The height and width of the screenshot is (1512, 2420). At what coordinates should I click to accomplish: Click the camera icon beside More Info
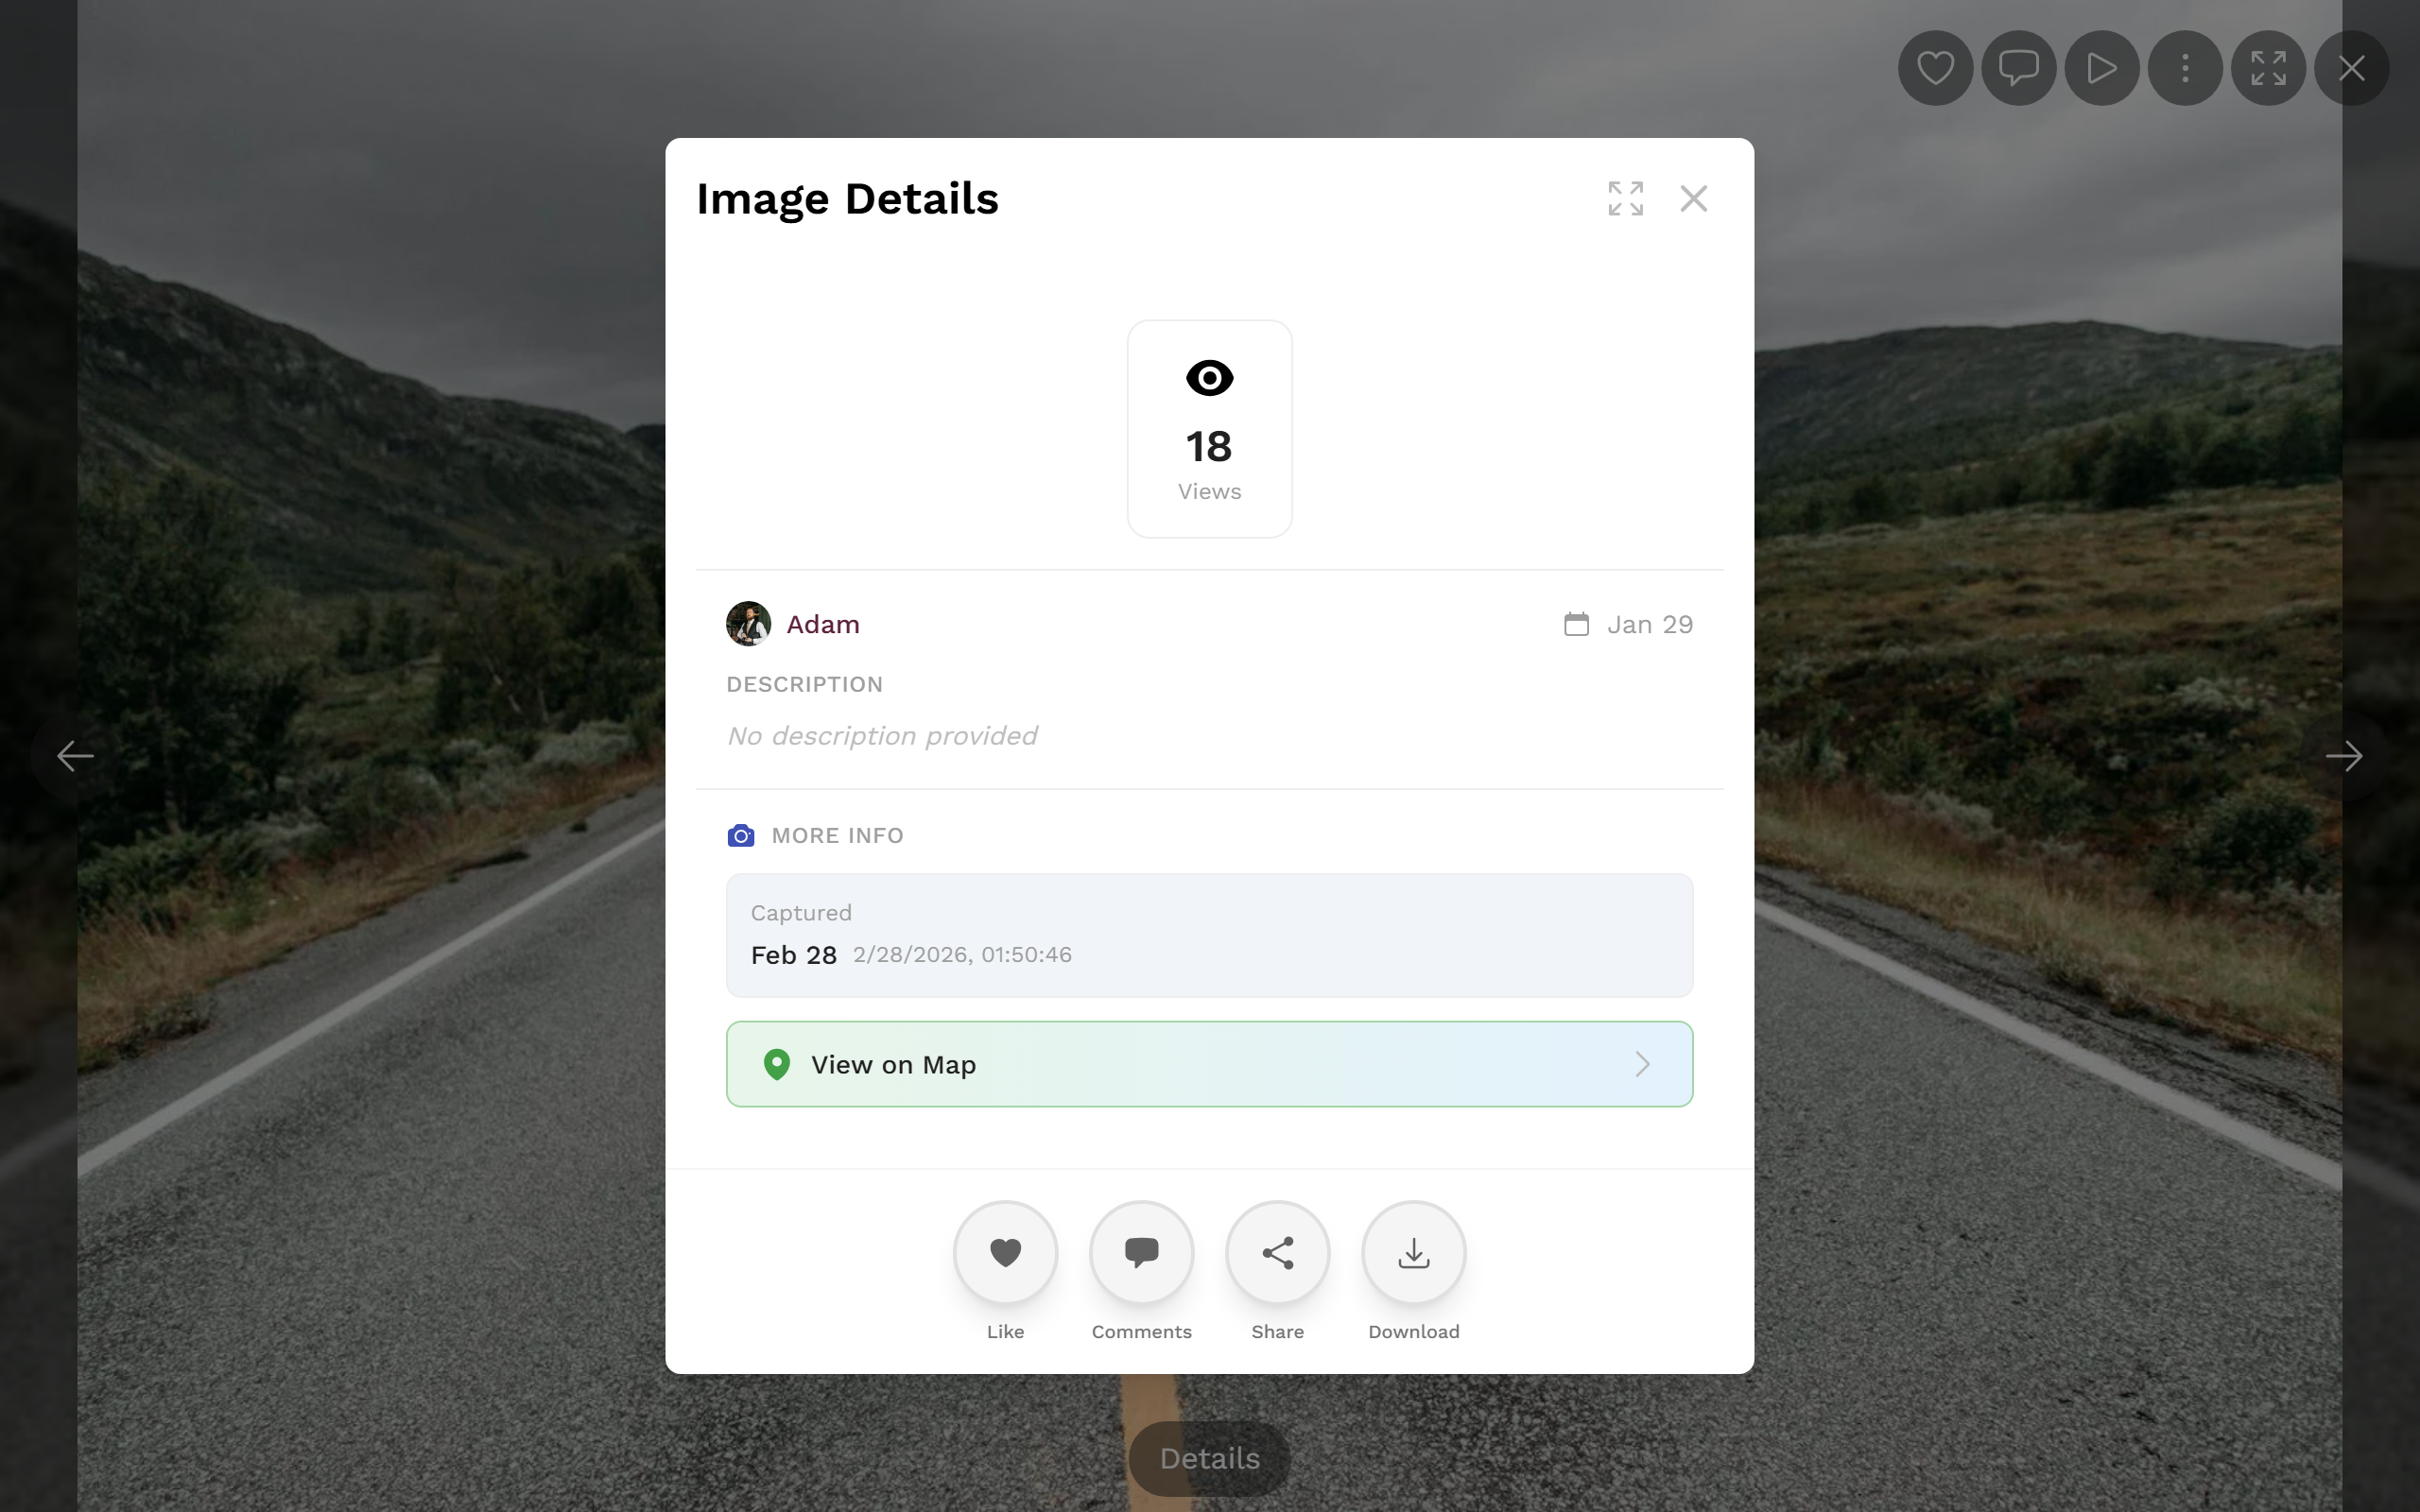tap(740, 835)
